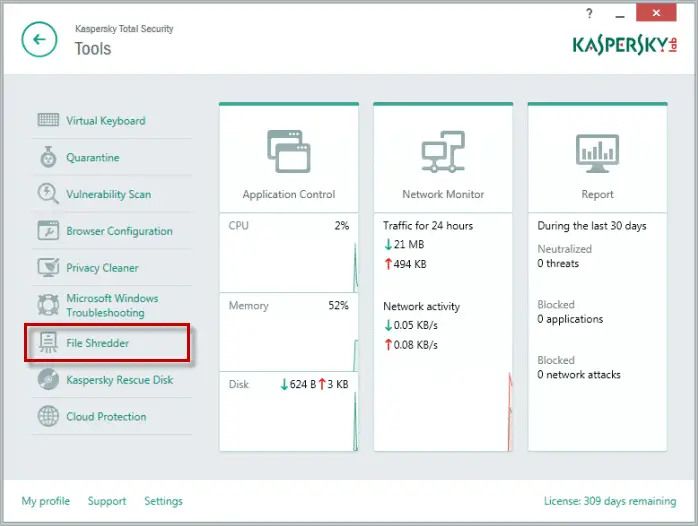The width and height of the screenshot is (698, 526).
Task: Click the Windows Troubleshooting lifebuoy icon
Action: 48,305
